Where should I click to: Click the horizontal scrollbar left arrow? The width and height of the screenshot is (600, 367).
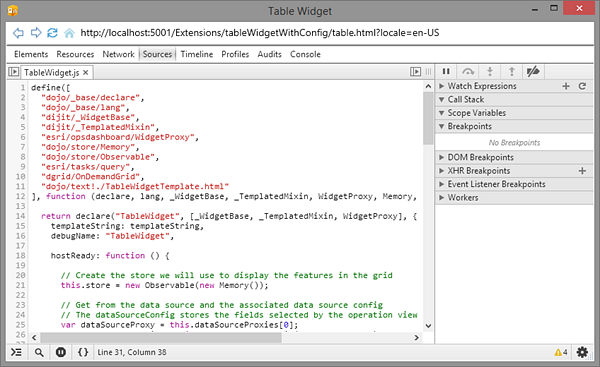[x=34, y=338]
